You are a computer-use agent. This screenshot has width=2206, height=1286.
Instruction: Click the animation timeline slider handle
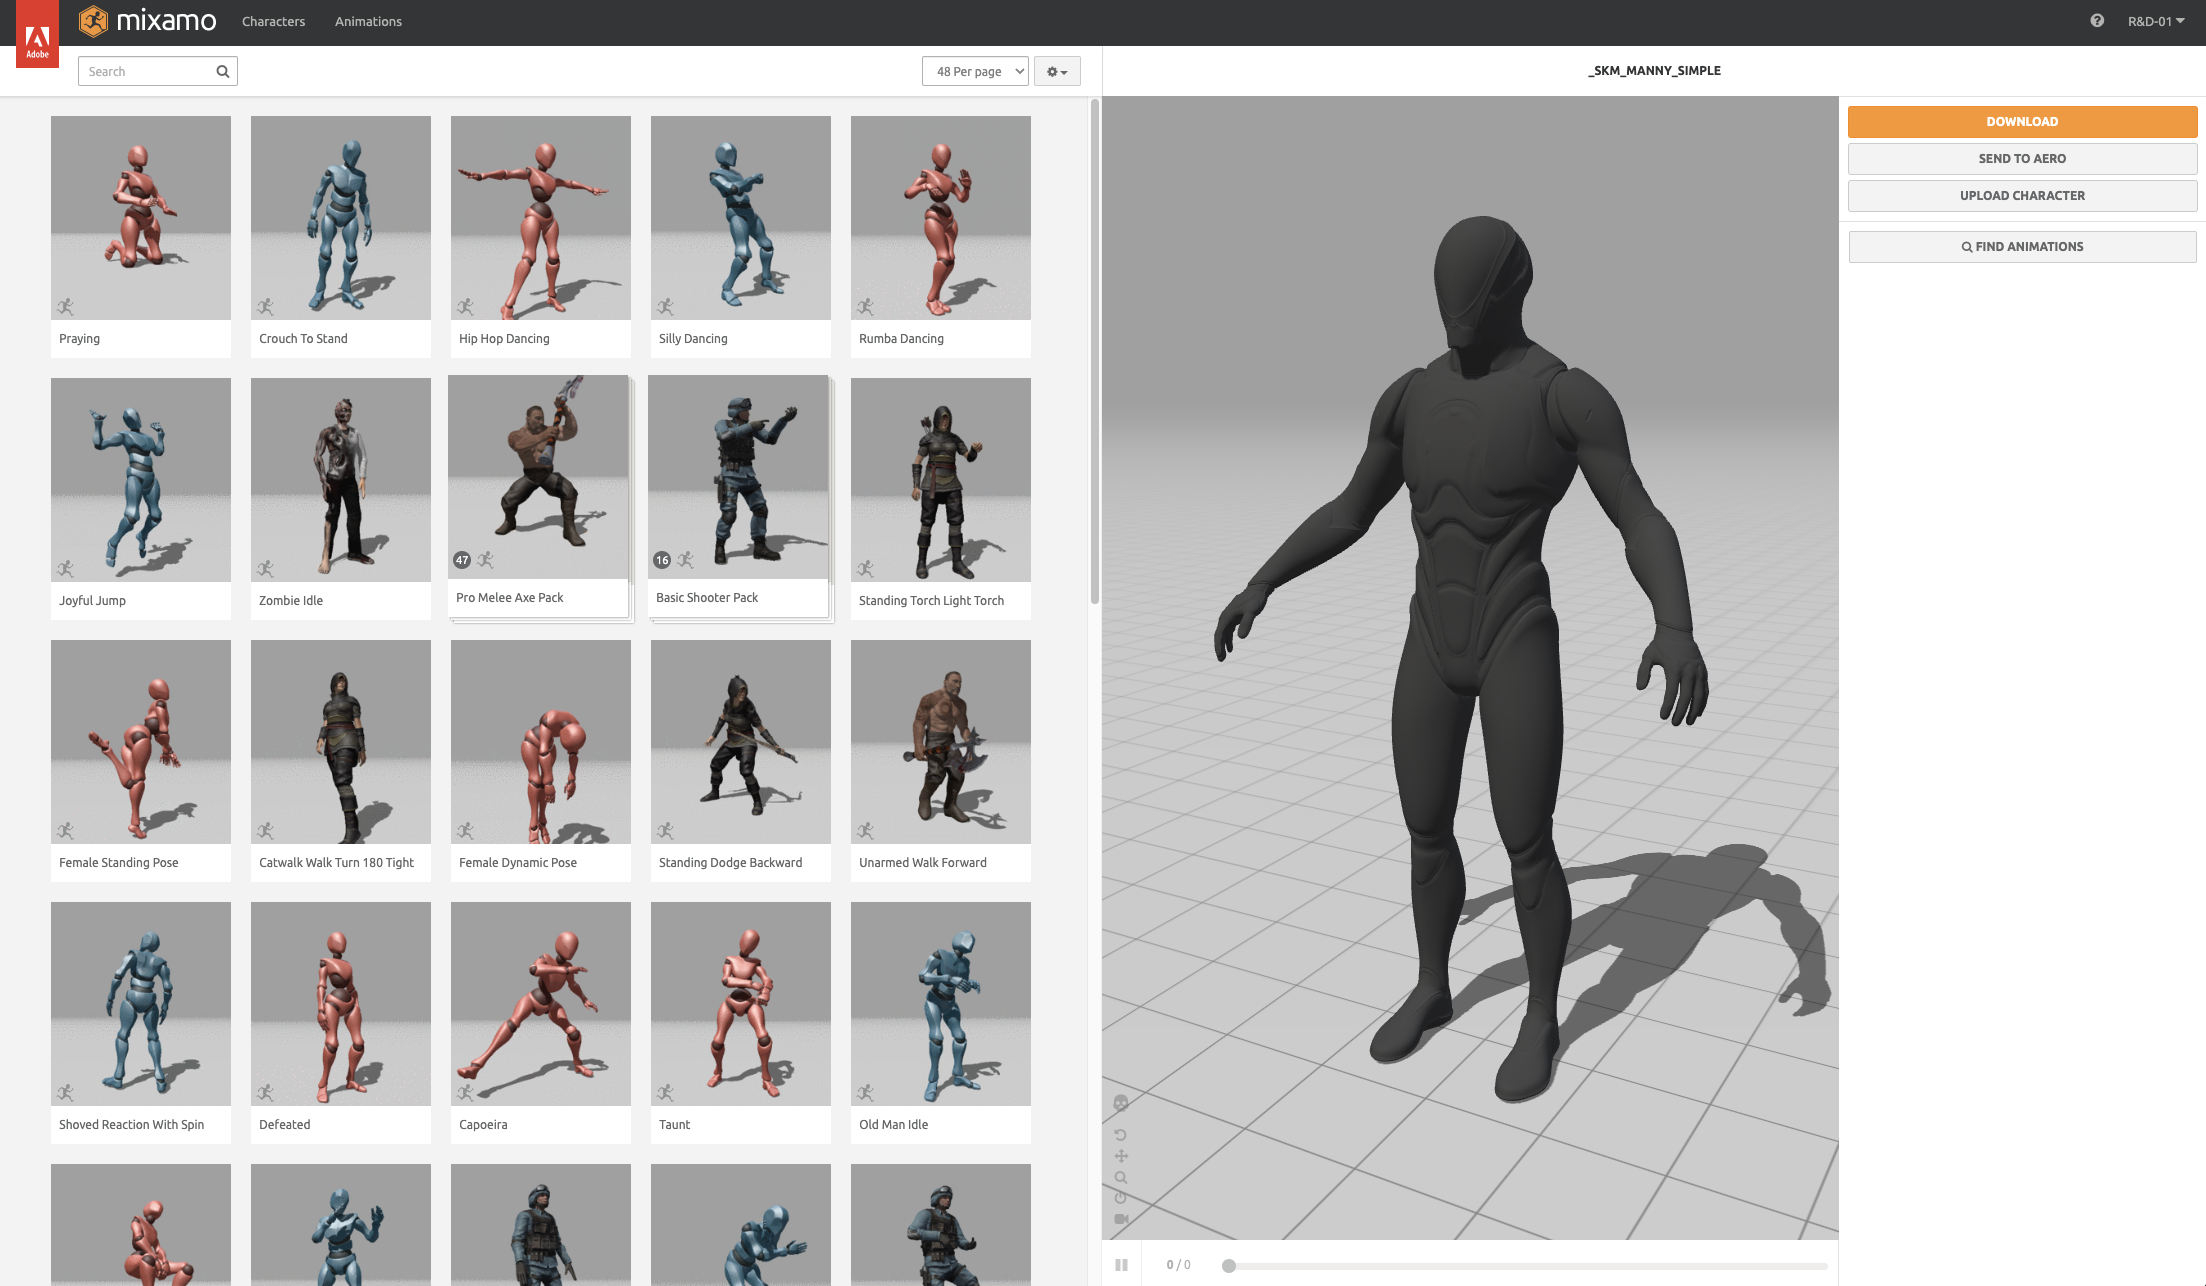[1229, 1265]
